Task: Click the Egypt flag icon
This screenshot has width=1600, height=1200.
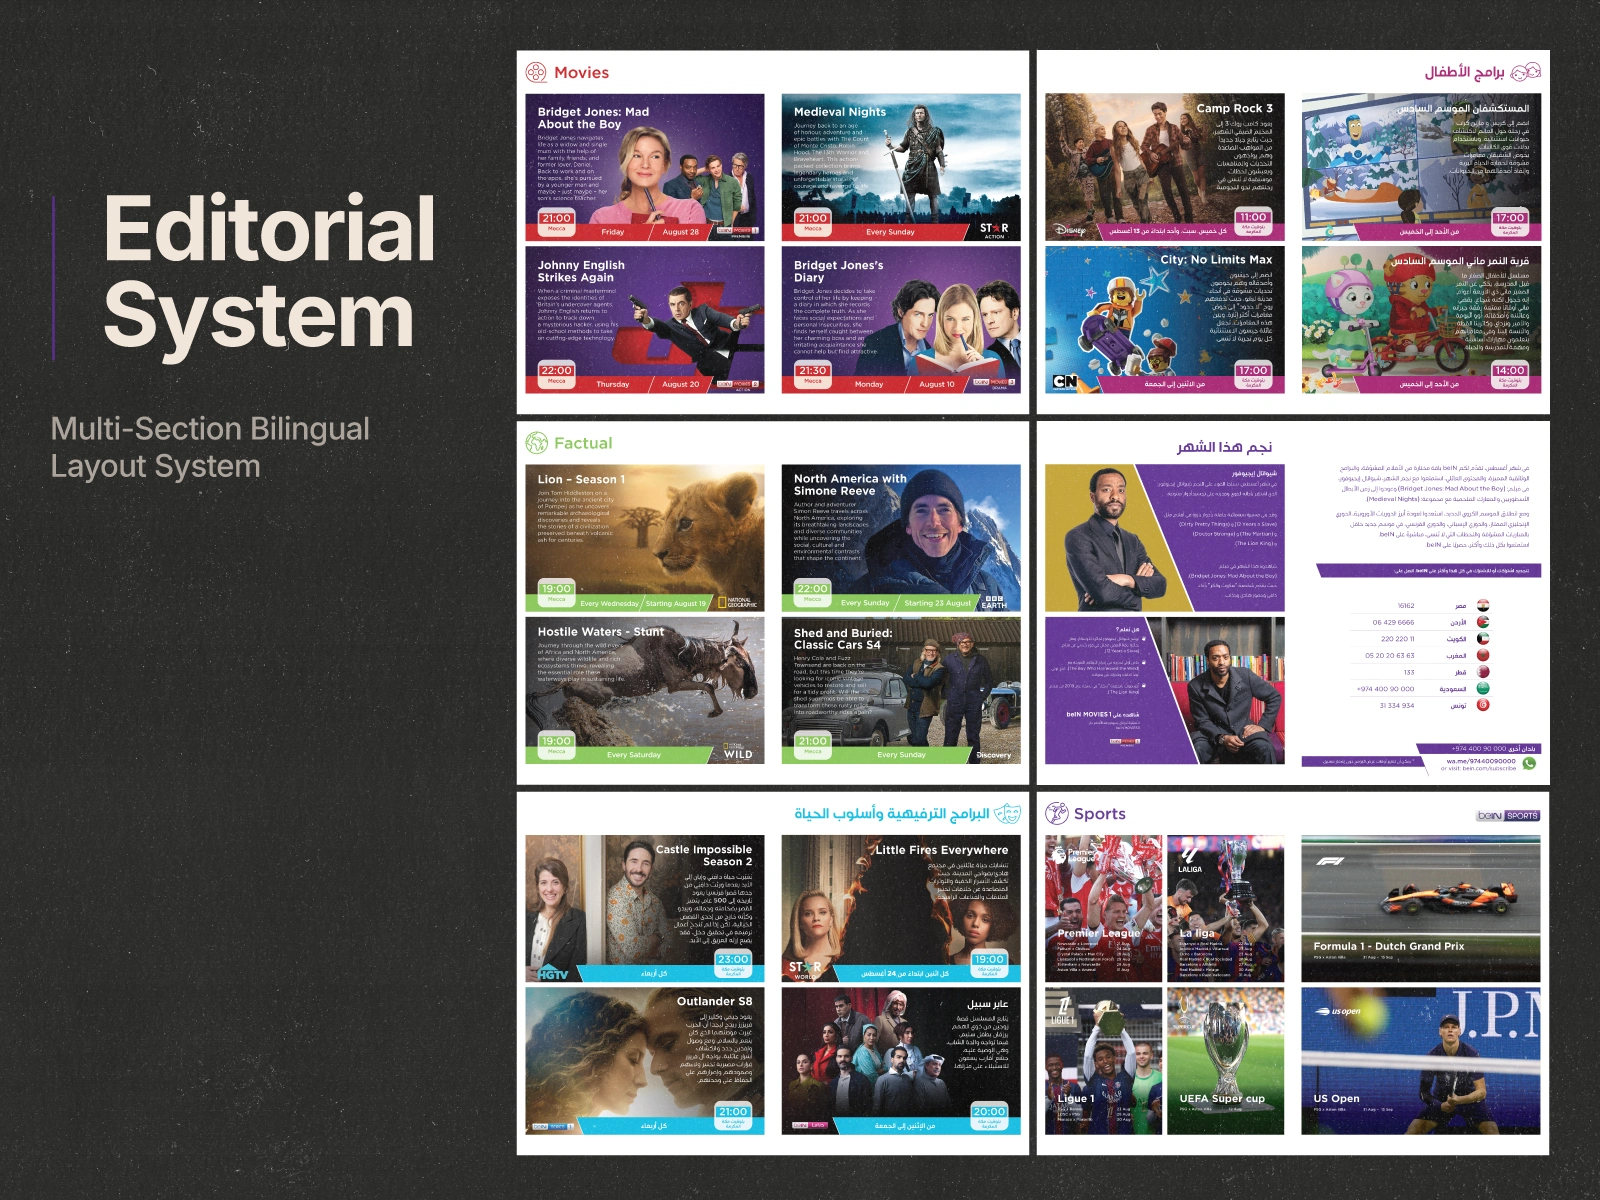Action: point(1483,605)
